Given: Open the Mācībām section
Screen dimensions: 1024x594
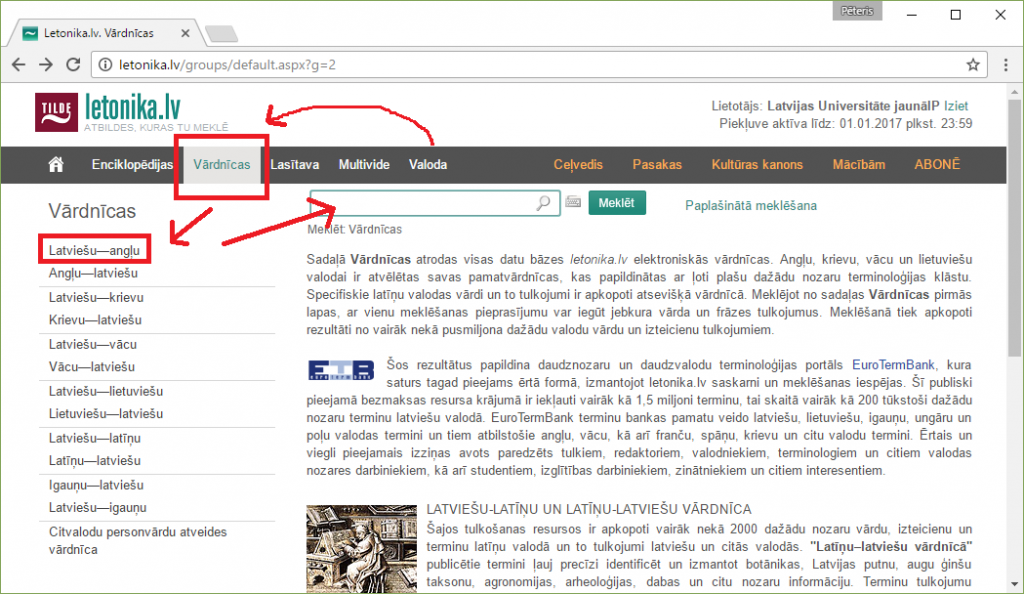Looking at the screenshot, I should (x=859, y=164).
